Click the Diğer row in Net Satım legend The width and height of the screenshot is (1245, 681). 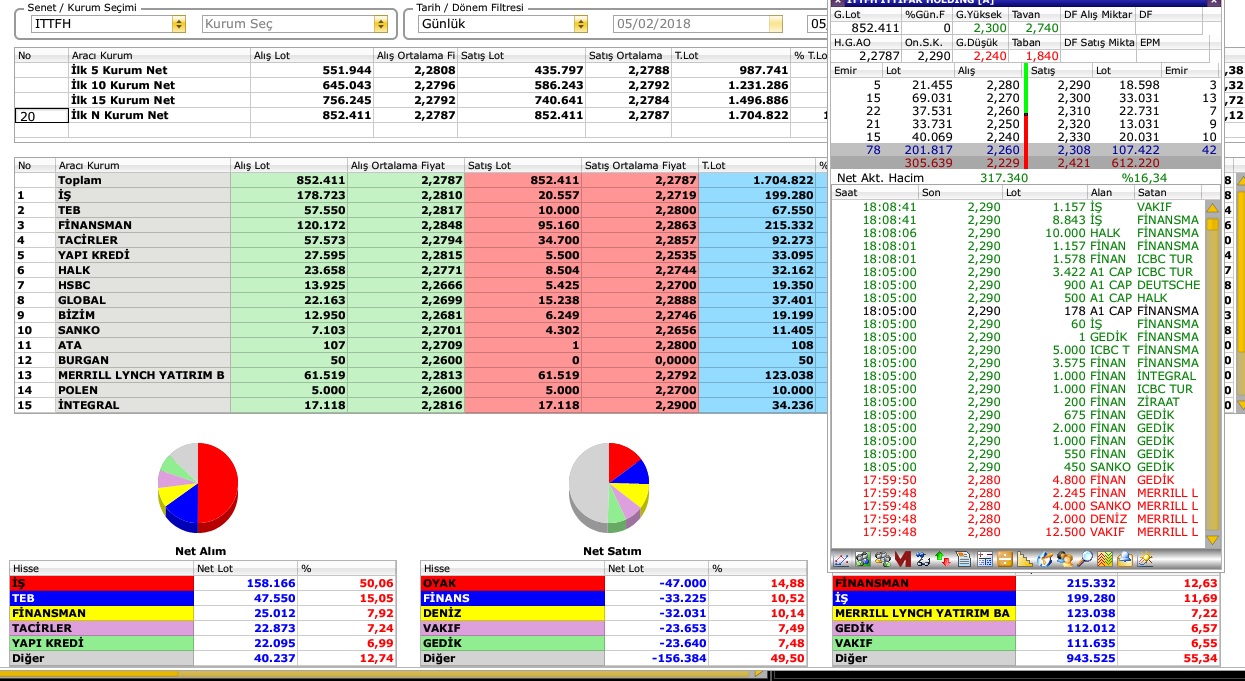pyautogui.click(x=614, y=659)
